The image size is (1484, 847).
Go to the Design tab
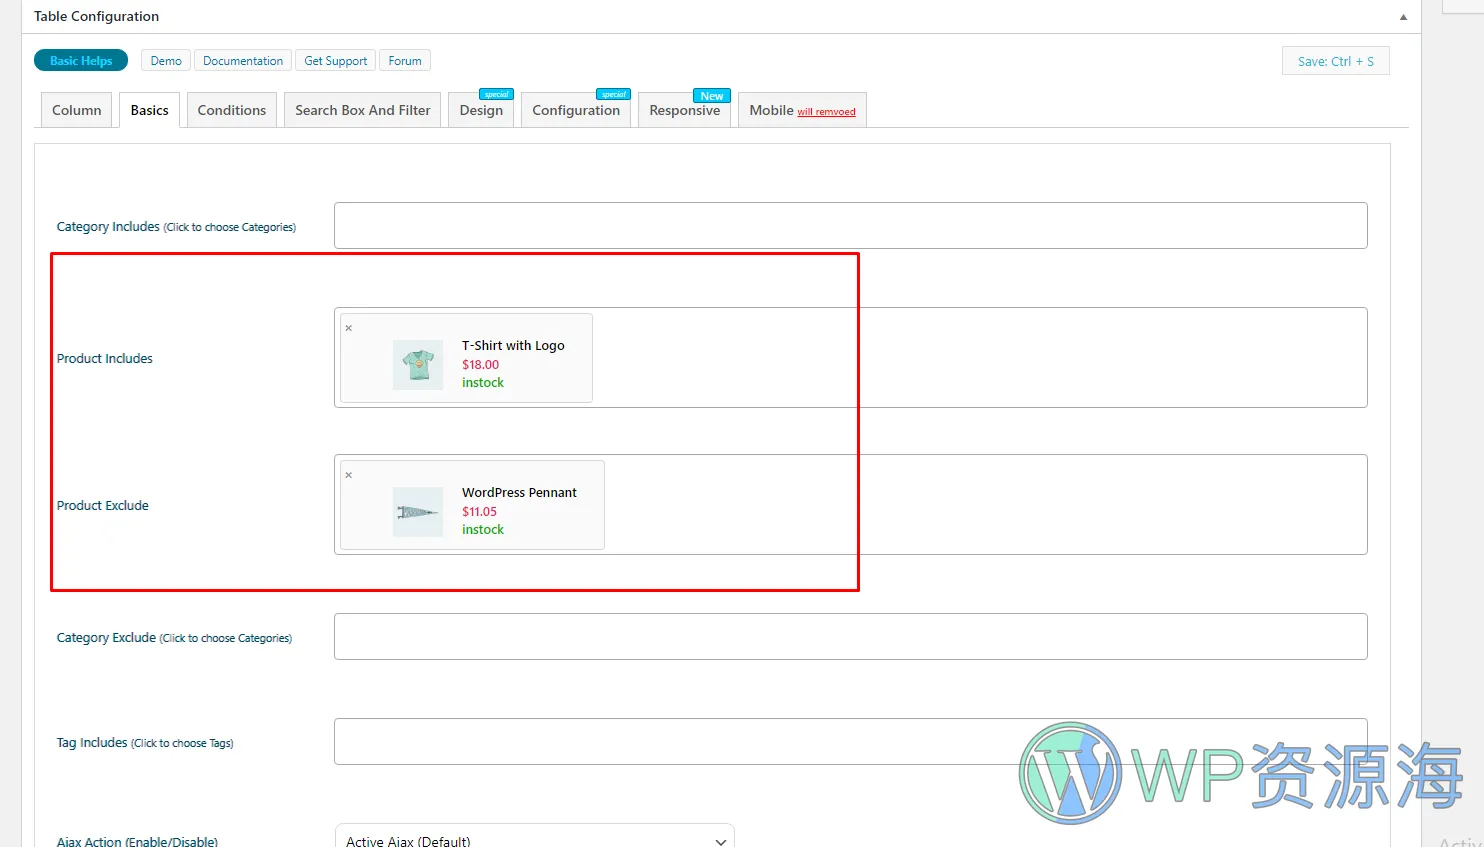pyautogui.click(x=481, y=110)
